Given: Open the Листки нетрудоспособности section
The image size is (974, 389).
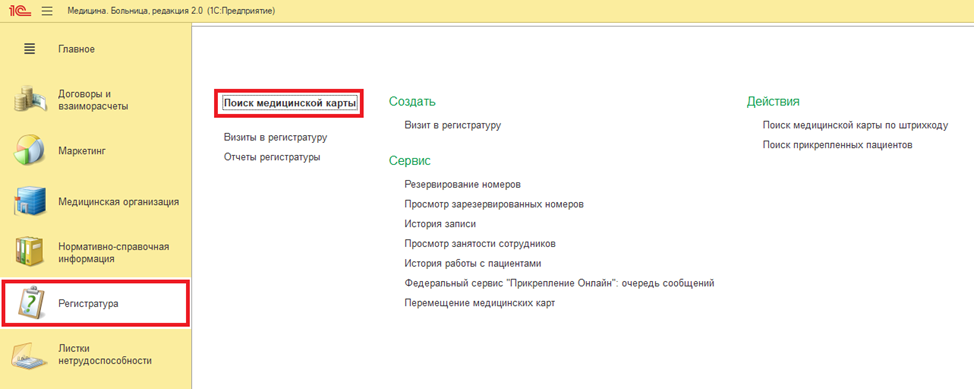Looking at the screenshot, I should coord(104,354).
